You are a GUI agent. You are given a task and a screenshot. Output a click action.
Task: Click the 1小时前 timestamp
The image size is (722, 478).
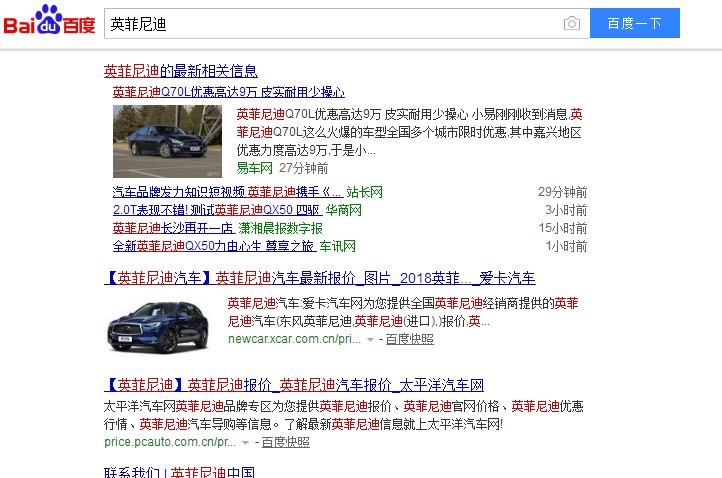click(x=566, y=246)
